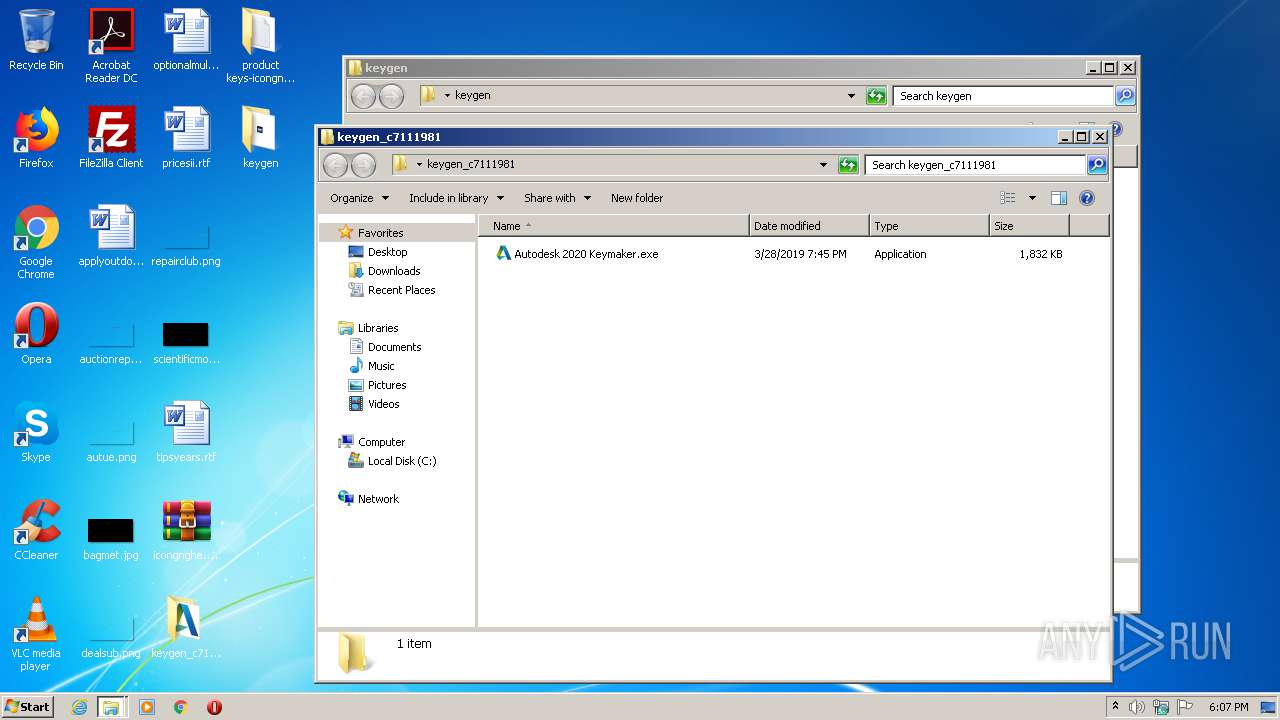Click New folder in the toolbar
This screenshot has width=1280, height=720.
tap(637, 198)
